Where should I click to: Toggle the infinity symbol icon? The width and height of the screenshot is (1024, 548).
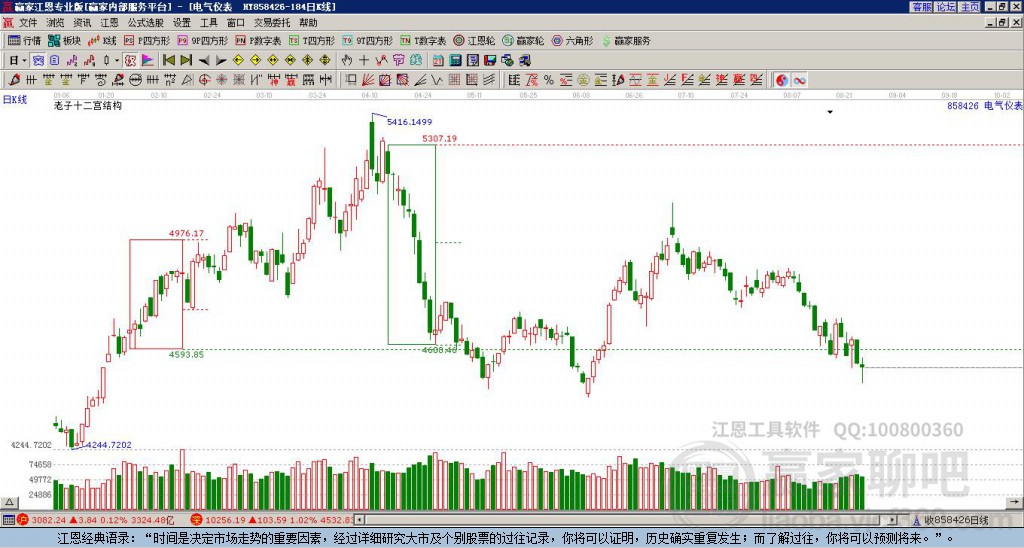click(x=799, y=80)
